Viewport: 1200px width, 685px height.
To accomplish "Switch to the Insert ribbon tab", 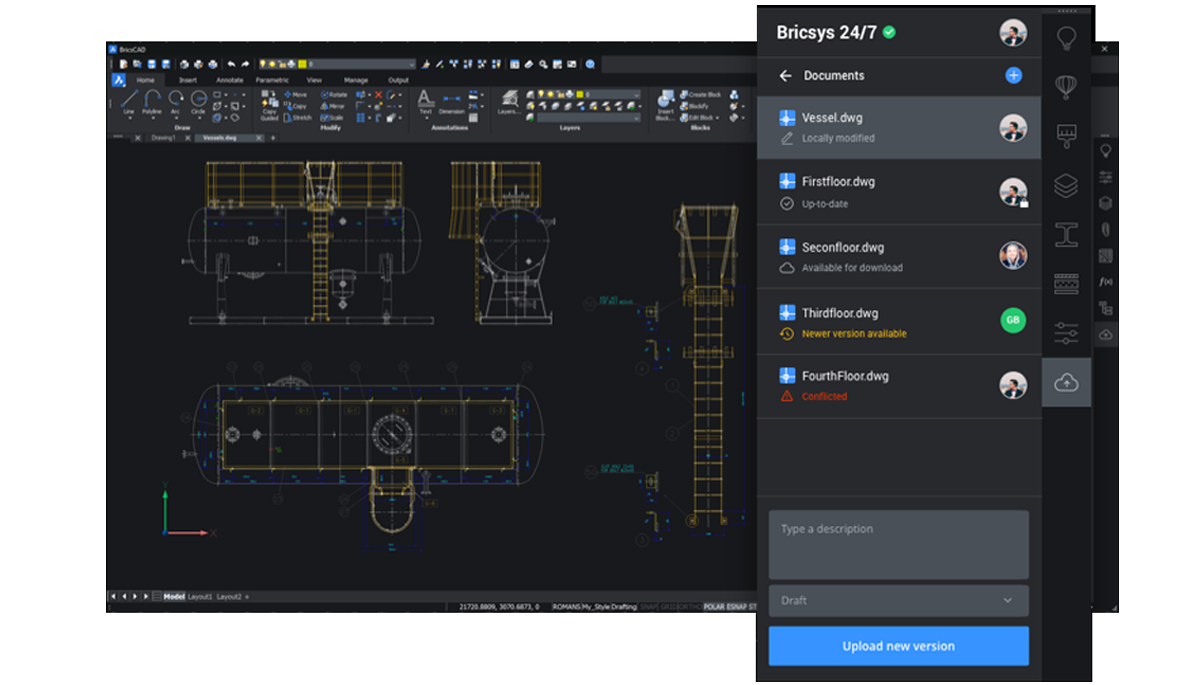I will coord(188,80).
